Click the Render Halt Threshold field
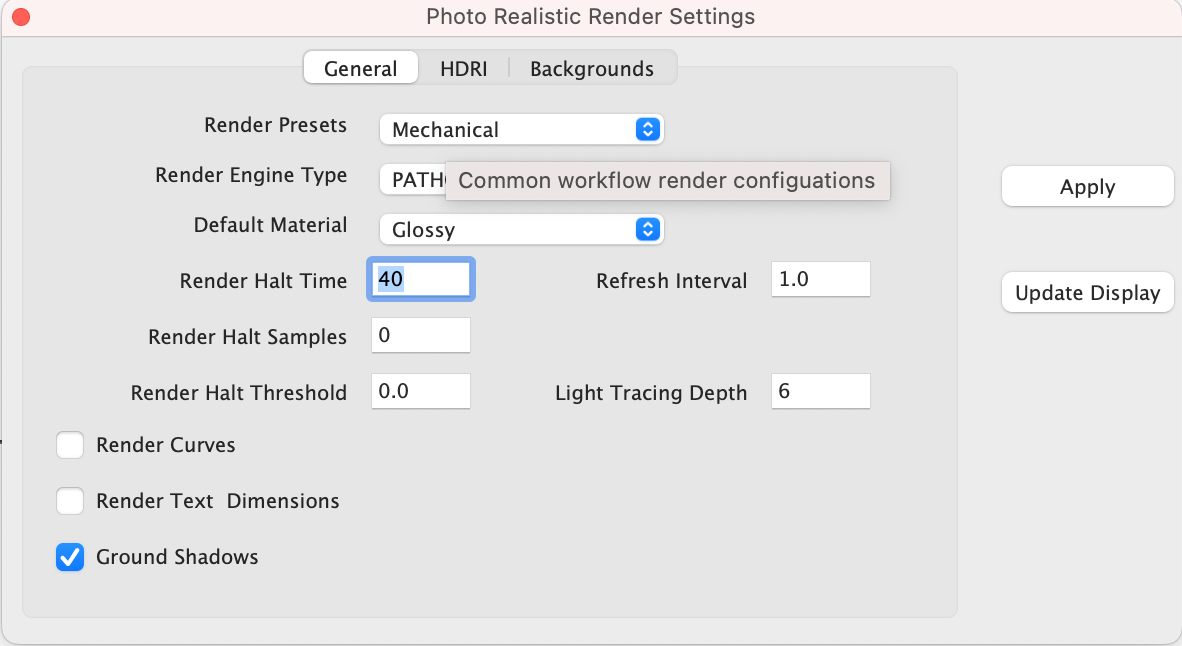 point(420,391)
